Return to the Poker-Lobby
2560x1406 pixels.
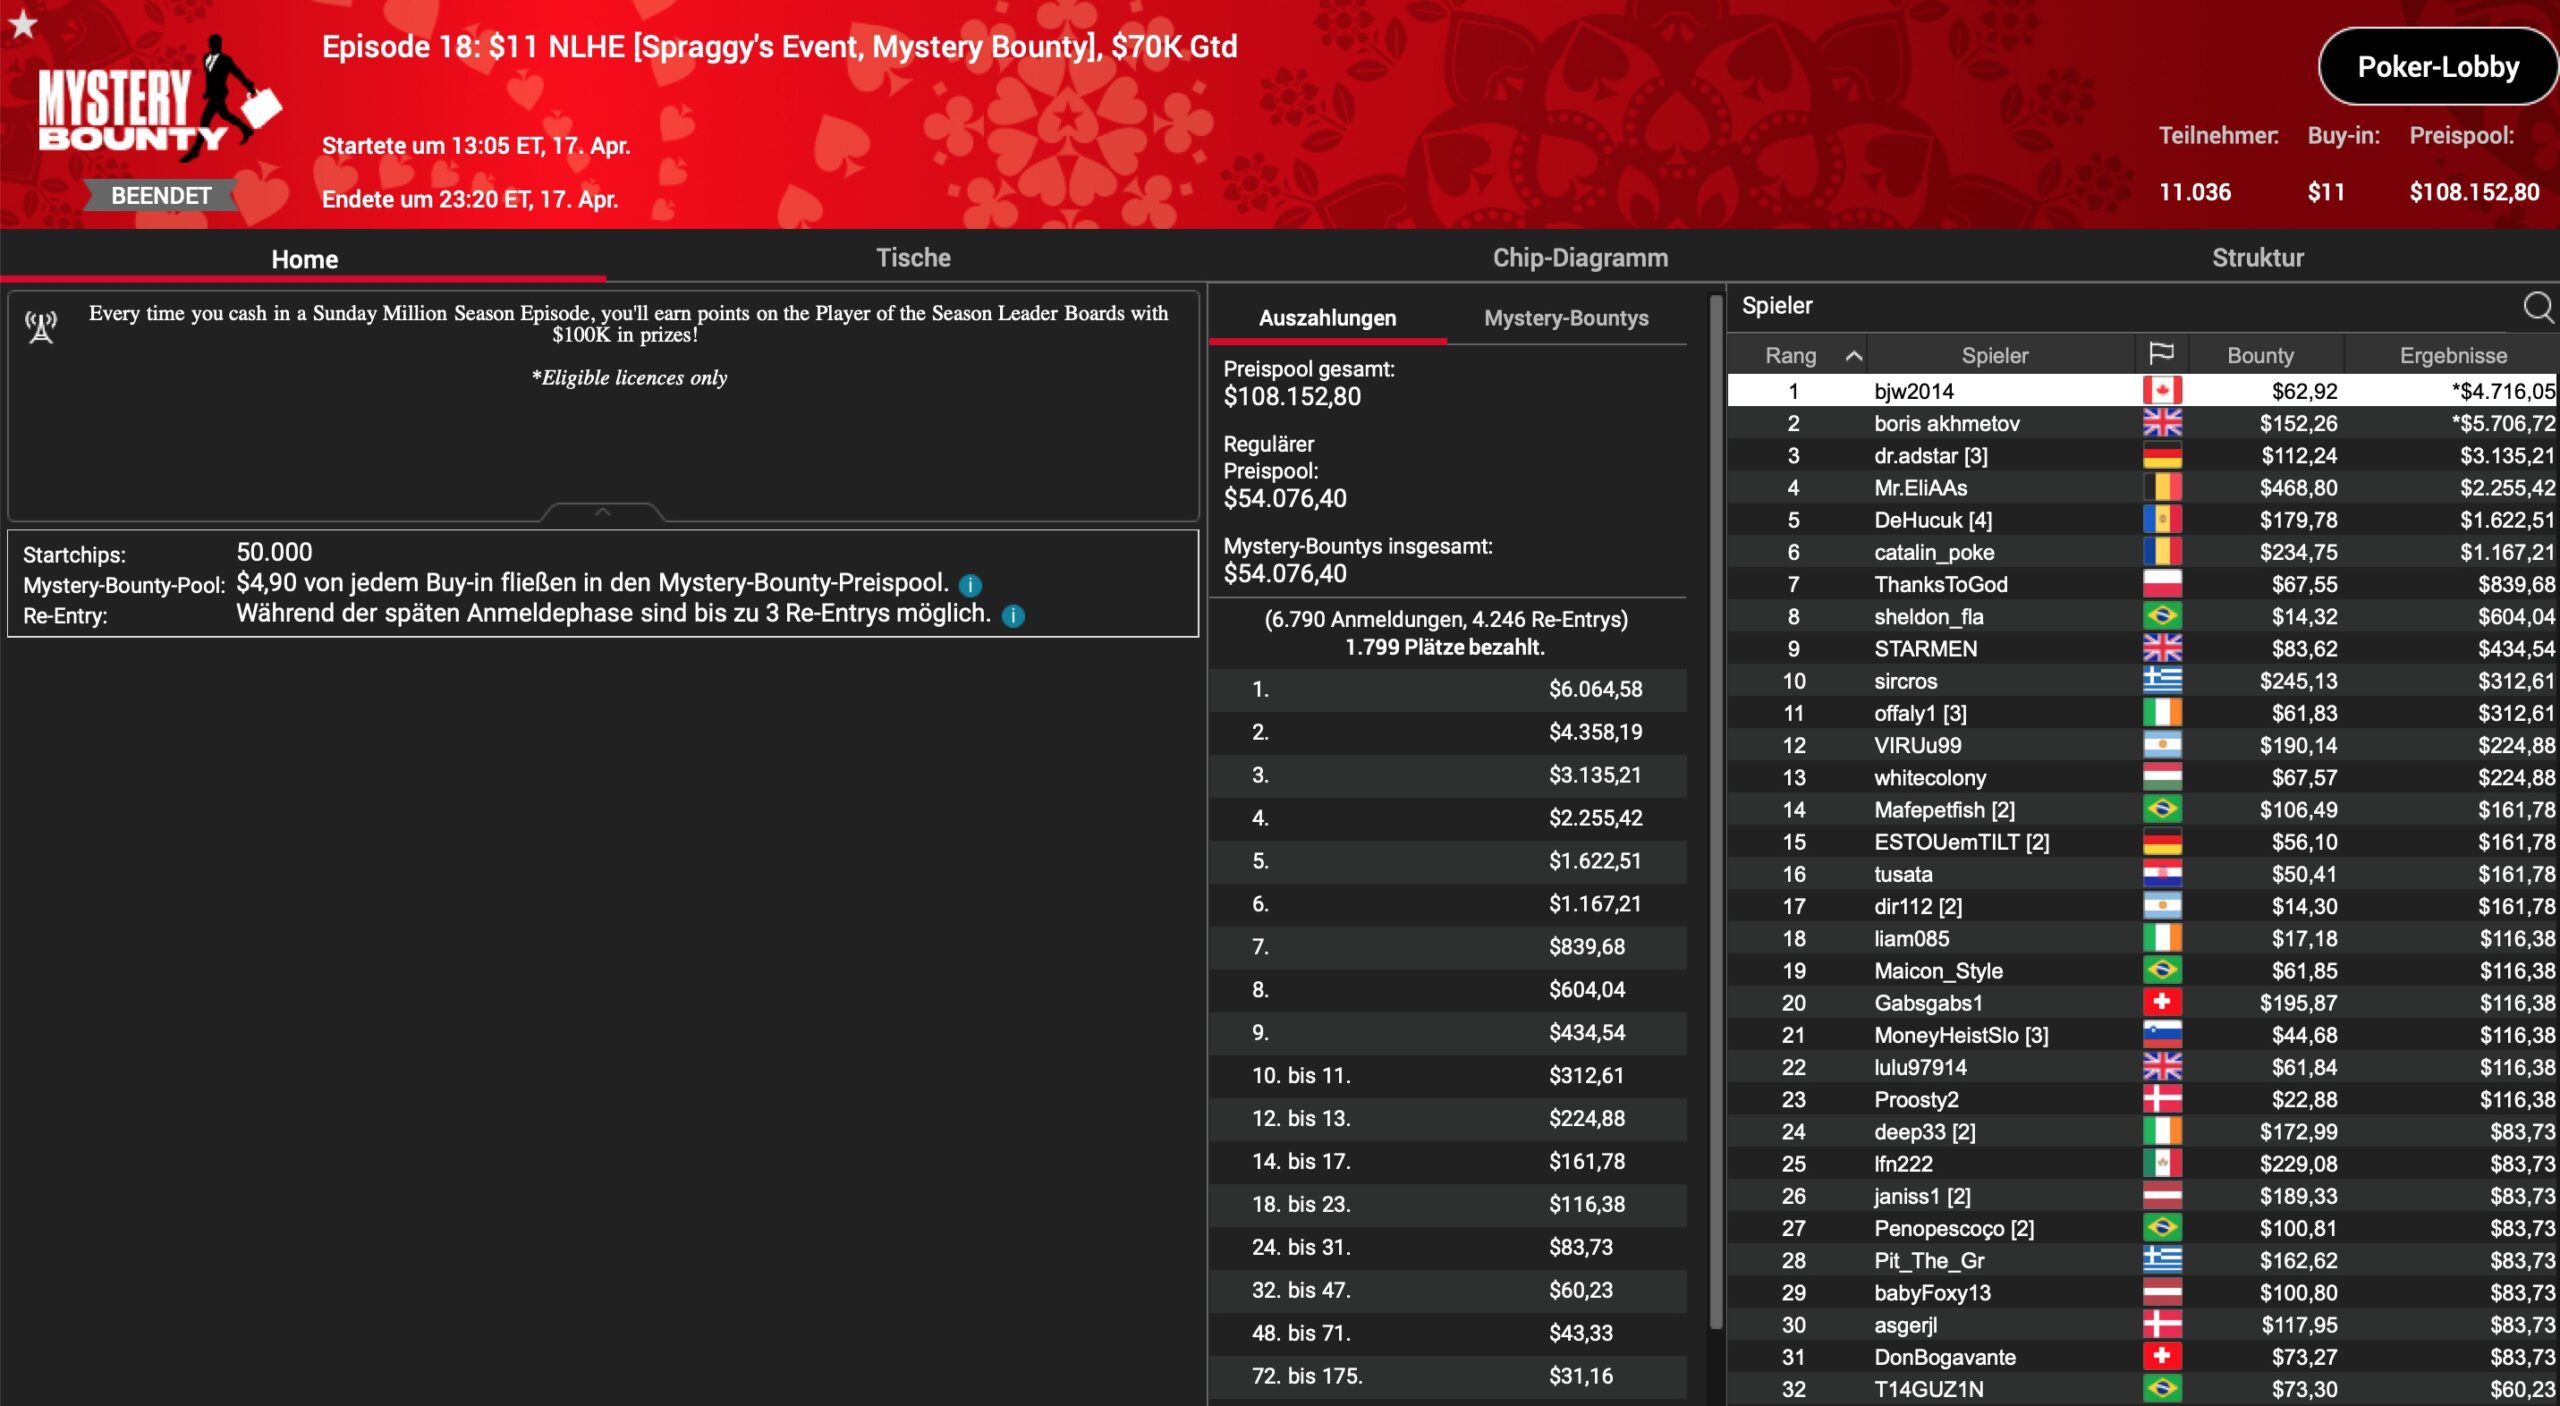(2437, 67)
